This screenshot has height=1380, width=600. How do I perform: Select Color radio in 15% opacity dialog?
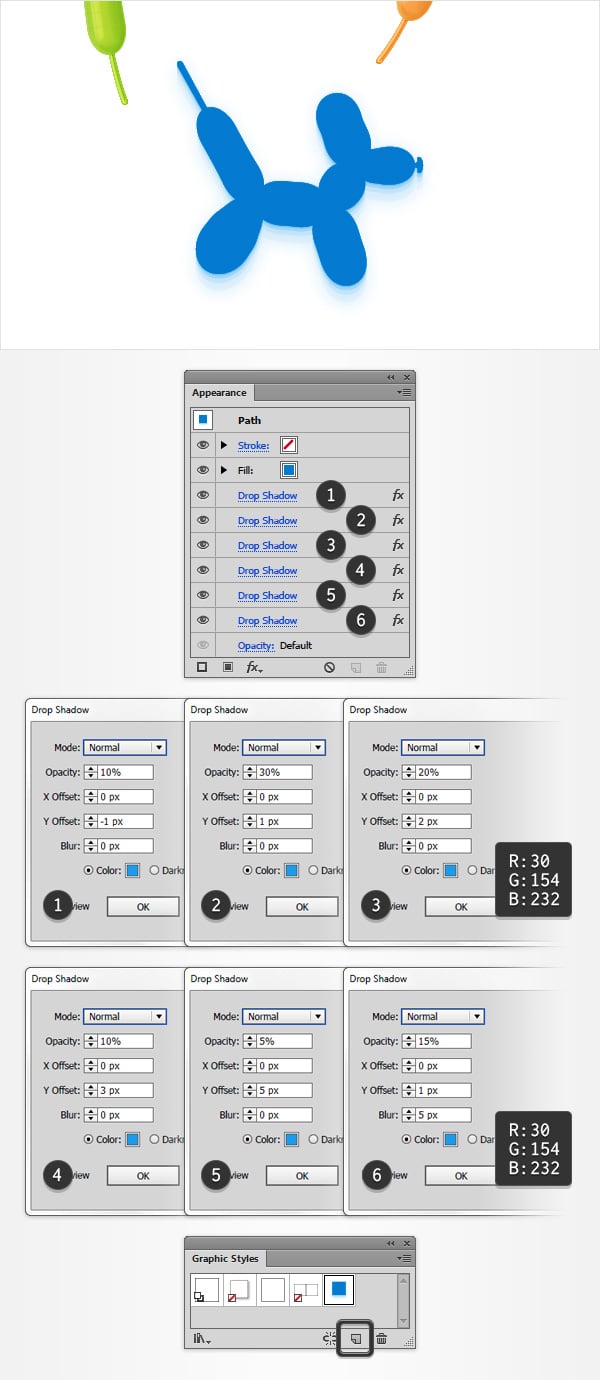pos(407,1139)
